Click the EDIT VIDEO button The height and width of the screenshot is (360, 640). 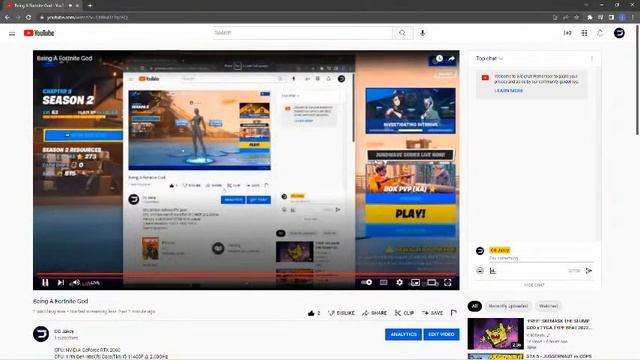(x=441, y=334)
